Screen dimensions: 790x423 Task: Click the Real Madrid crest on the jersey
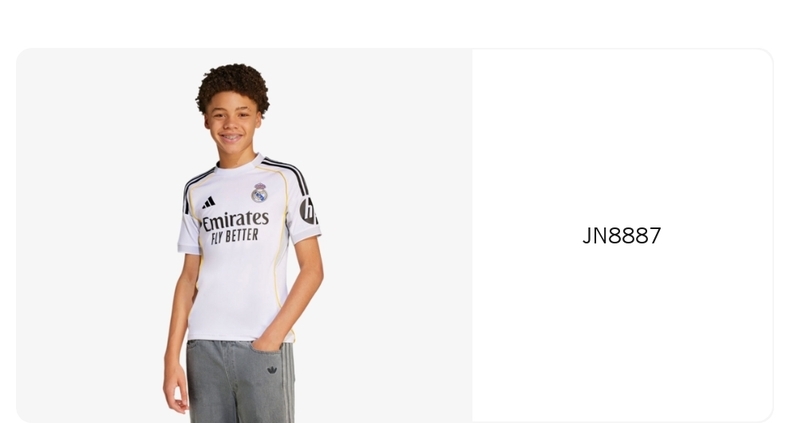[x=259, y=193]
